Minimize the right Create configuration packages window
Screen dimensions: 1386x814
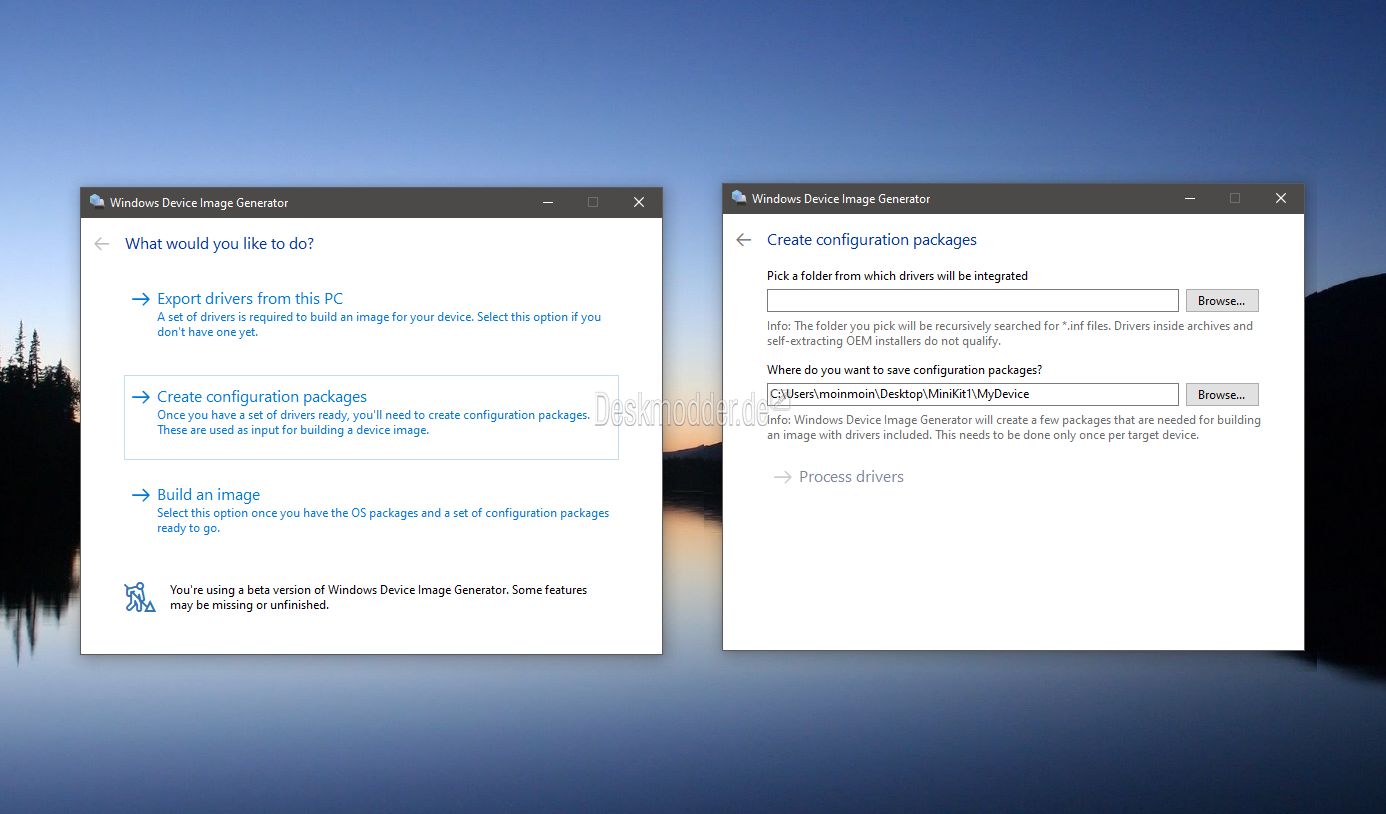pos(1190,198)
